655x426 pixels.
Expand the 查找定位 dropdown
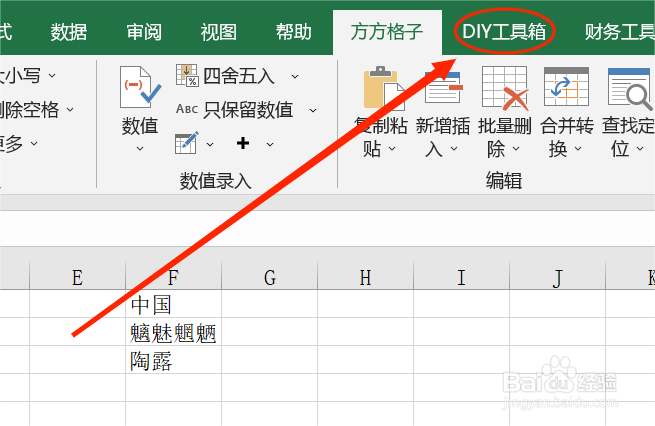coord(640,148)
